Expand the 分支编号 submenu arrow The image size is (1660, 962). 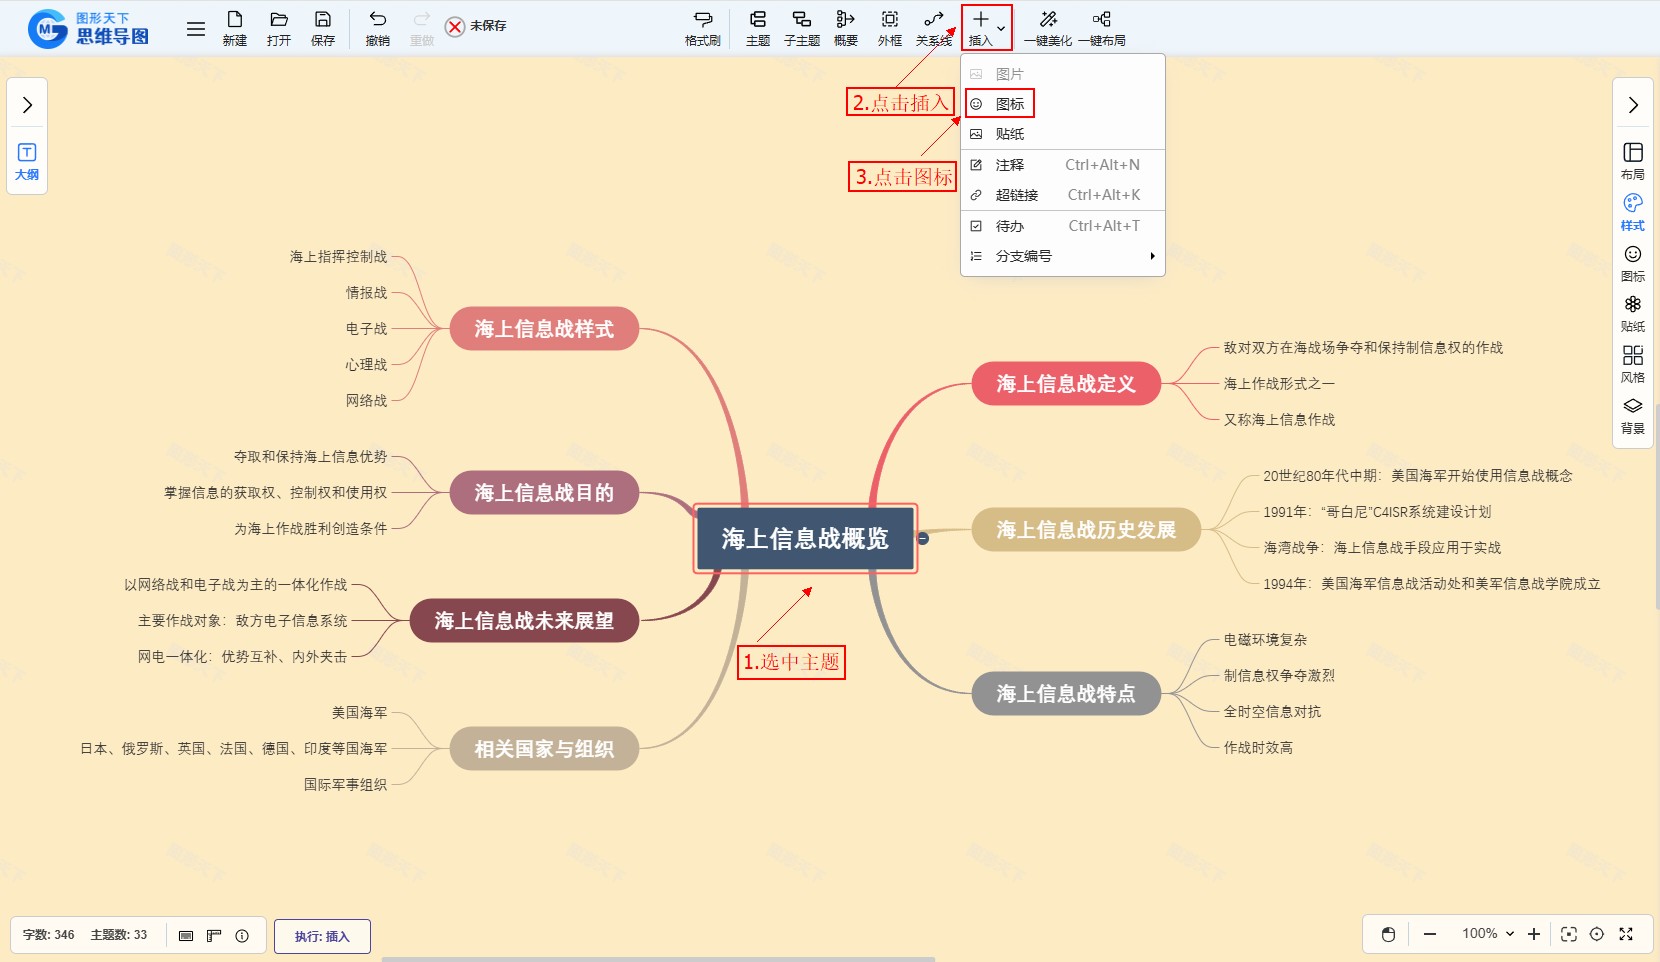click(x=1152, y=256)
